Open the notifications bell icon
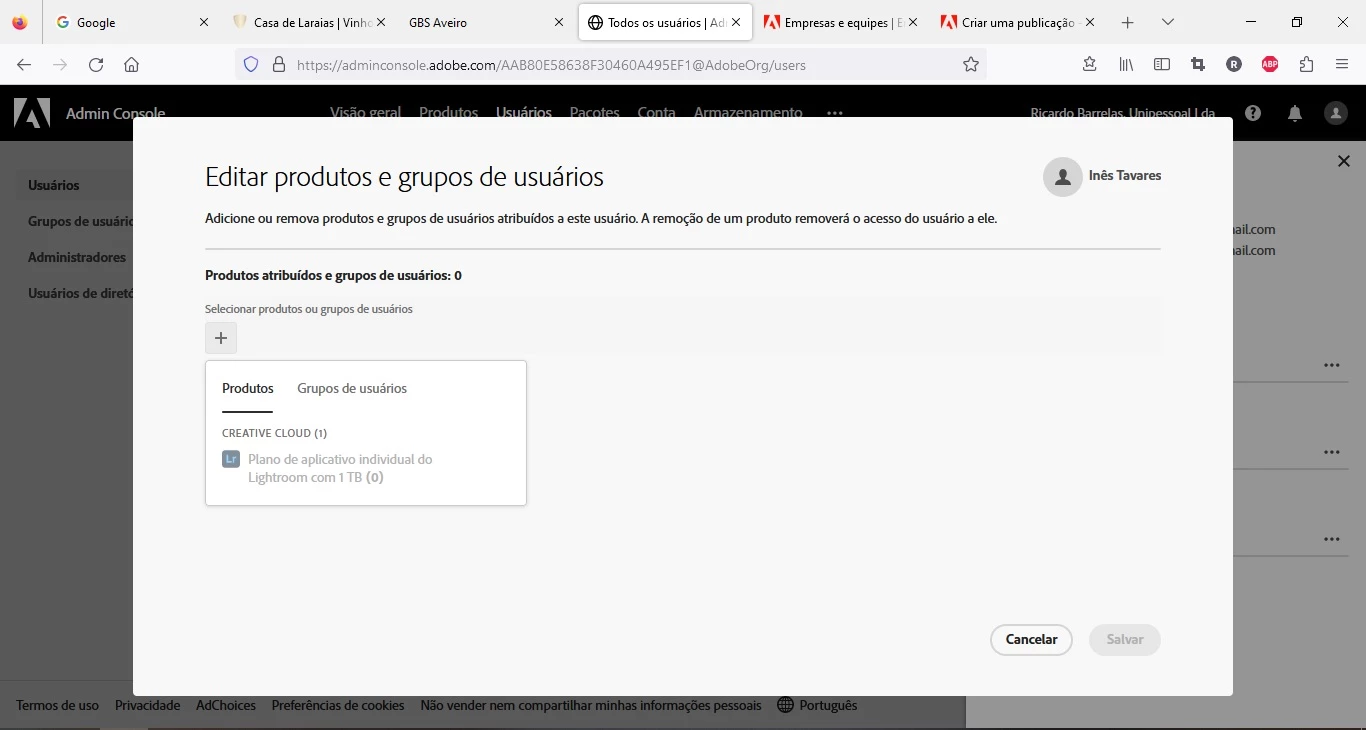1366x730 pixels. (x=1295, y=113)
